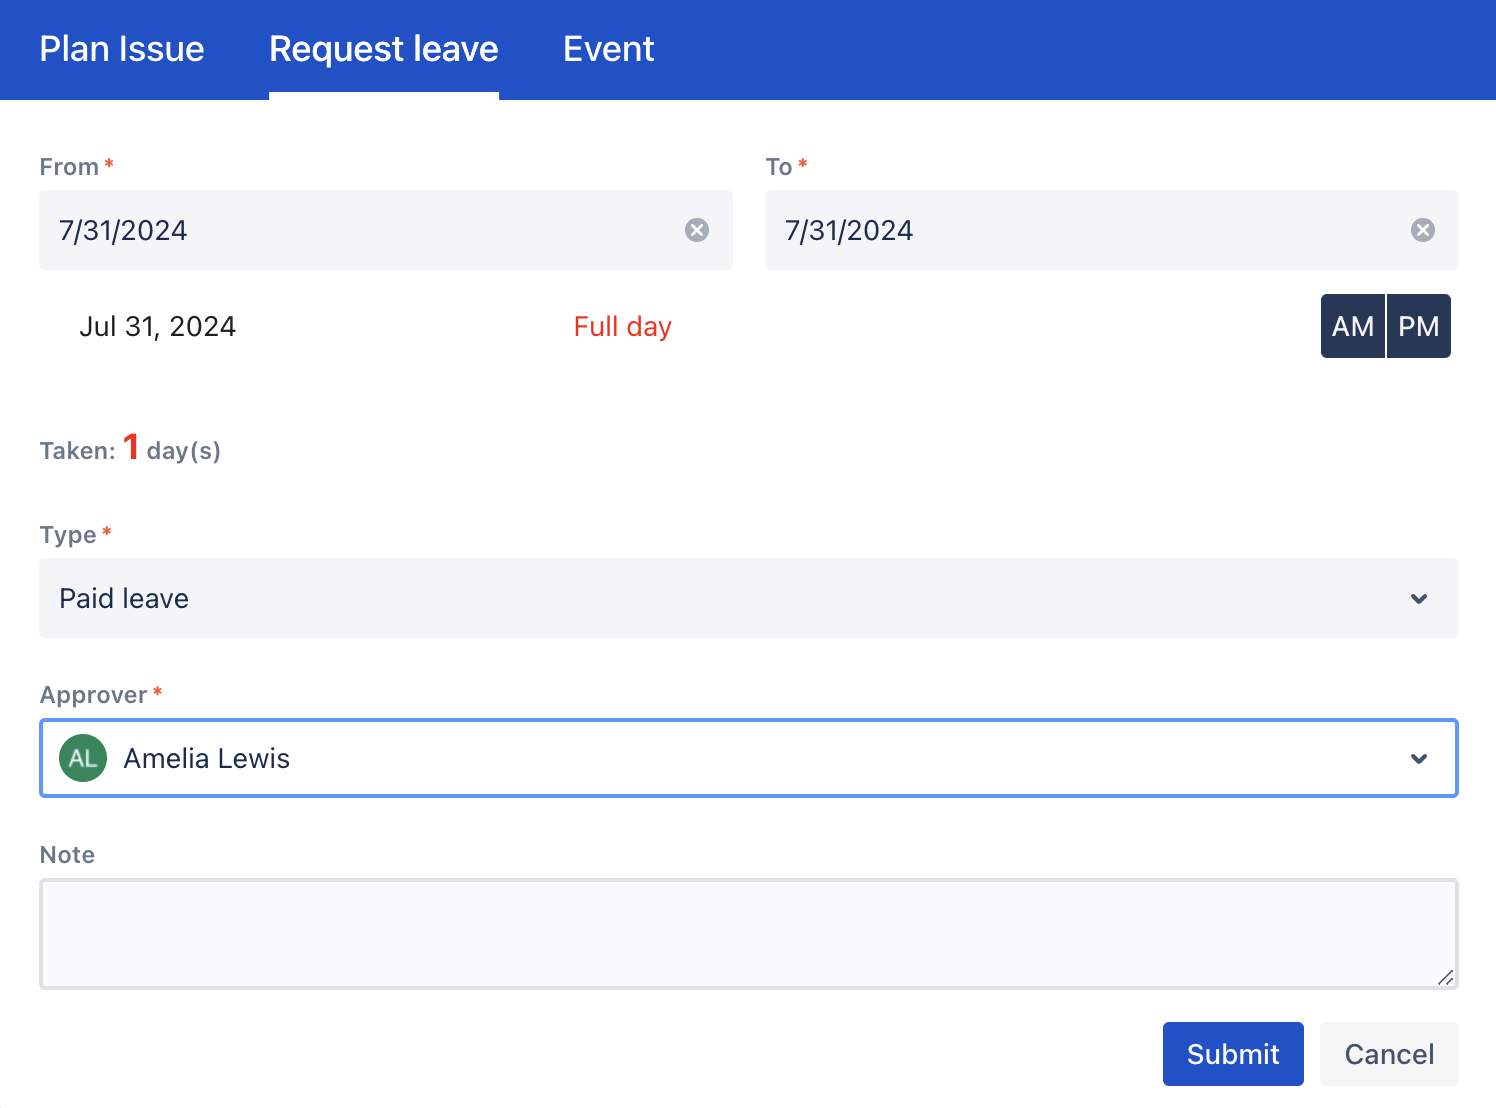Image resolution: width=1496 pixels, height=1108 pixels.
Task: Select the Request leave tab
Action: tap(383, 49)
